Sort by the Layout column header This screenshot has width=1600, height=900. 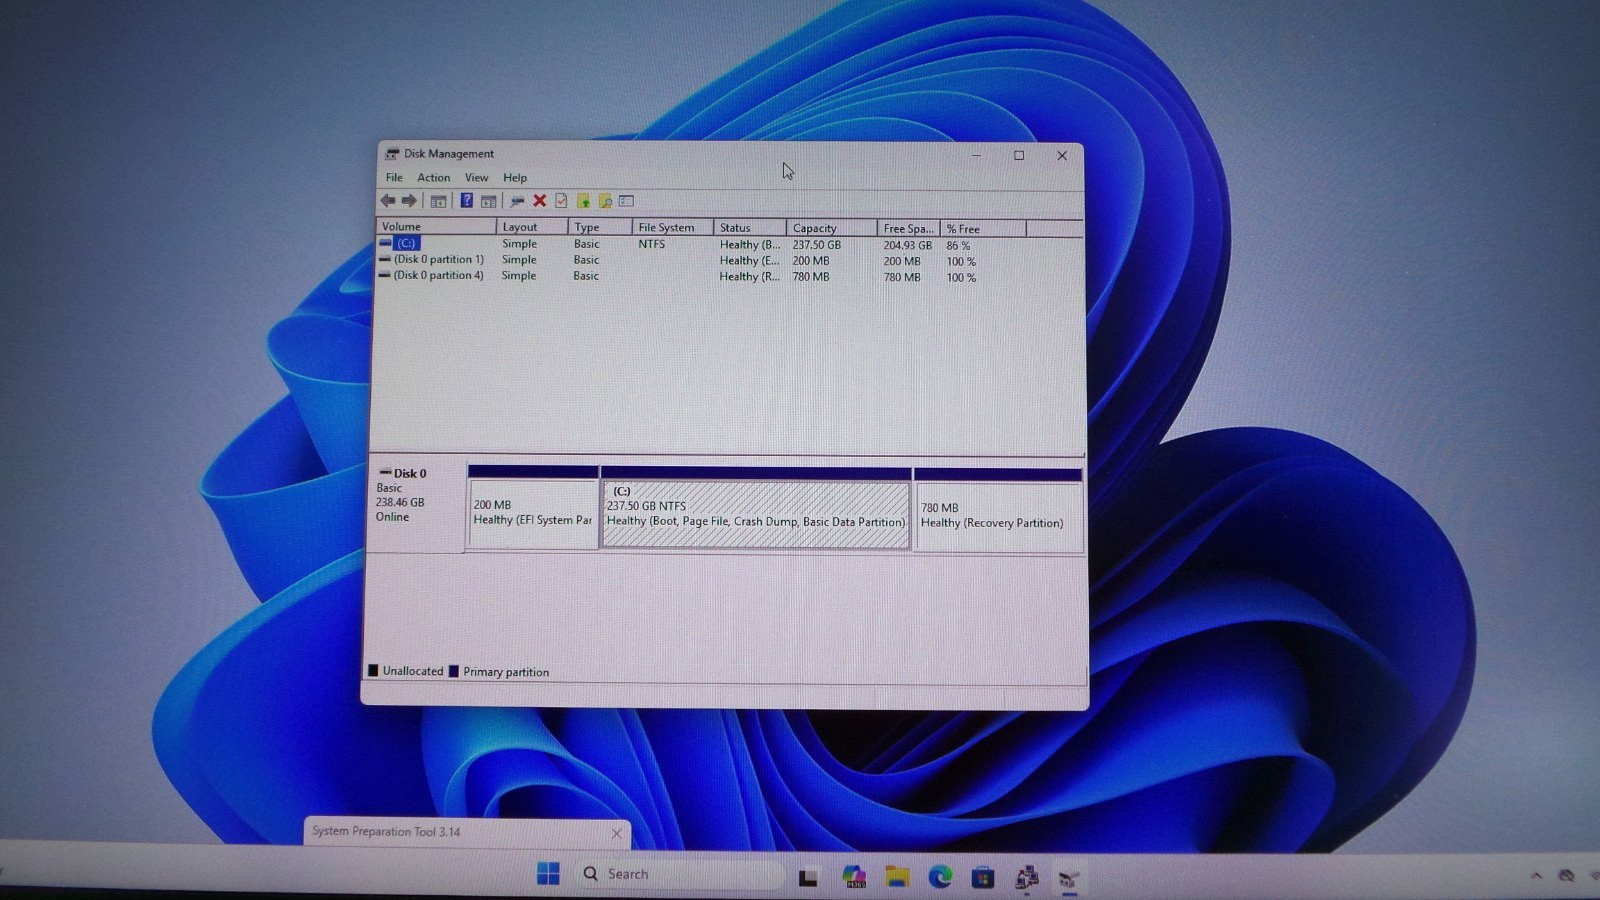point(532,227)
